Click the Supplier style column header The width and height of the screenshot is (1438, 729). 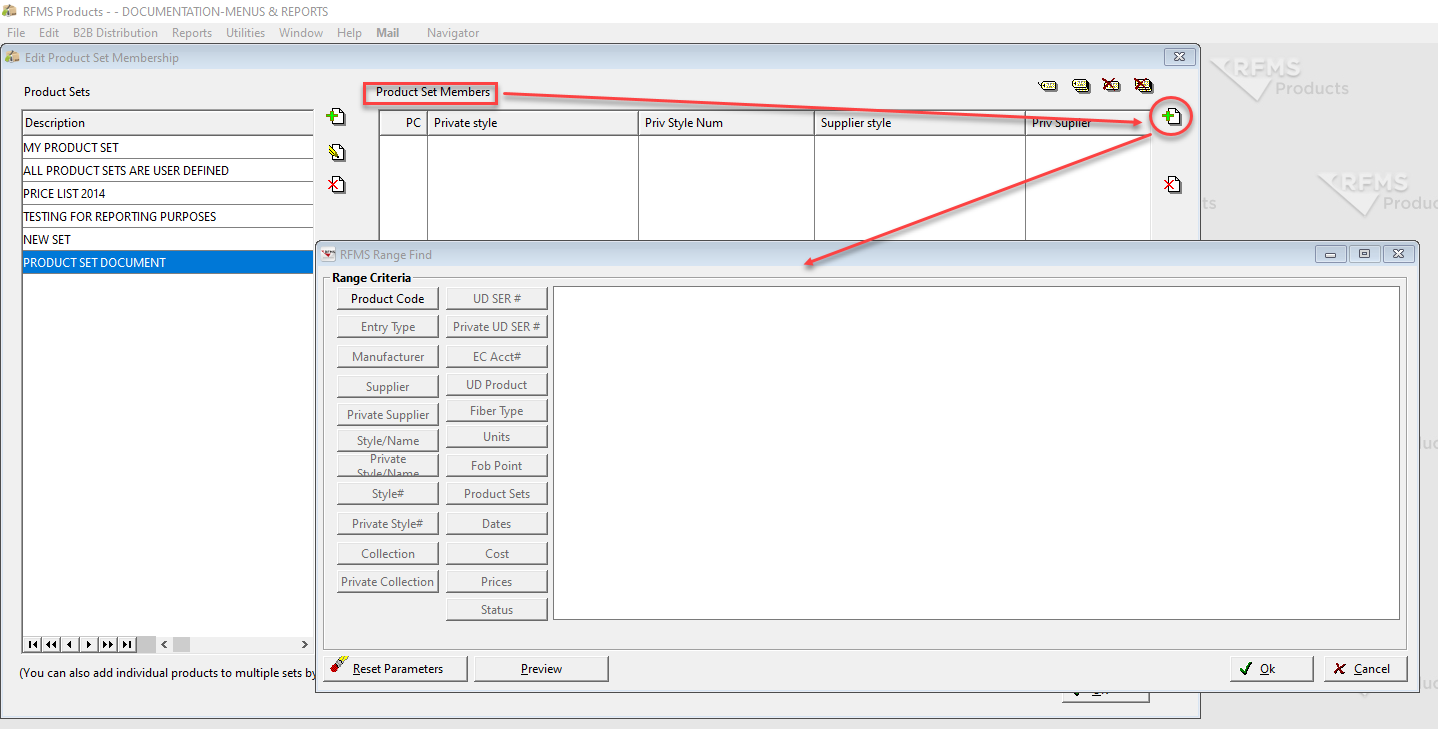pos(920,123)
